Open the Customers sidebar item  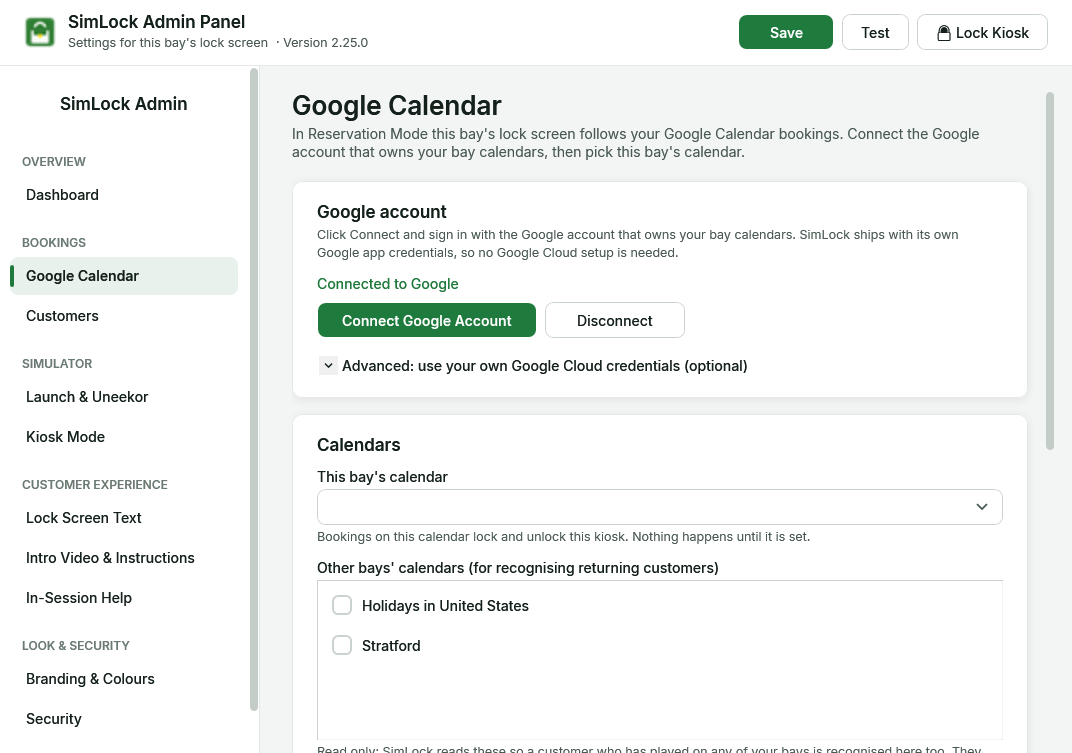pyautogui.click(x=124, y=316)
